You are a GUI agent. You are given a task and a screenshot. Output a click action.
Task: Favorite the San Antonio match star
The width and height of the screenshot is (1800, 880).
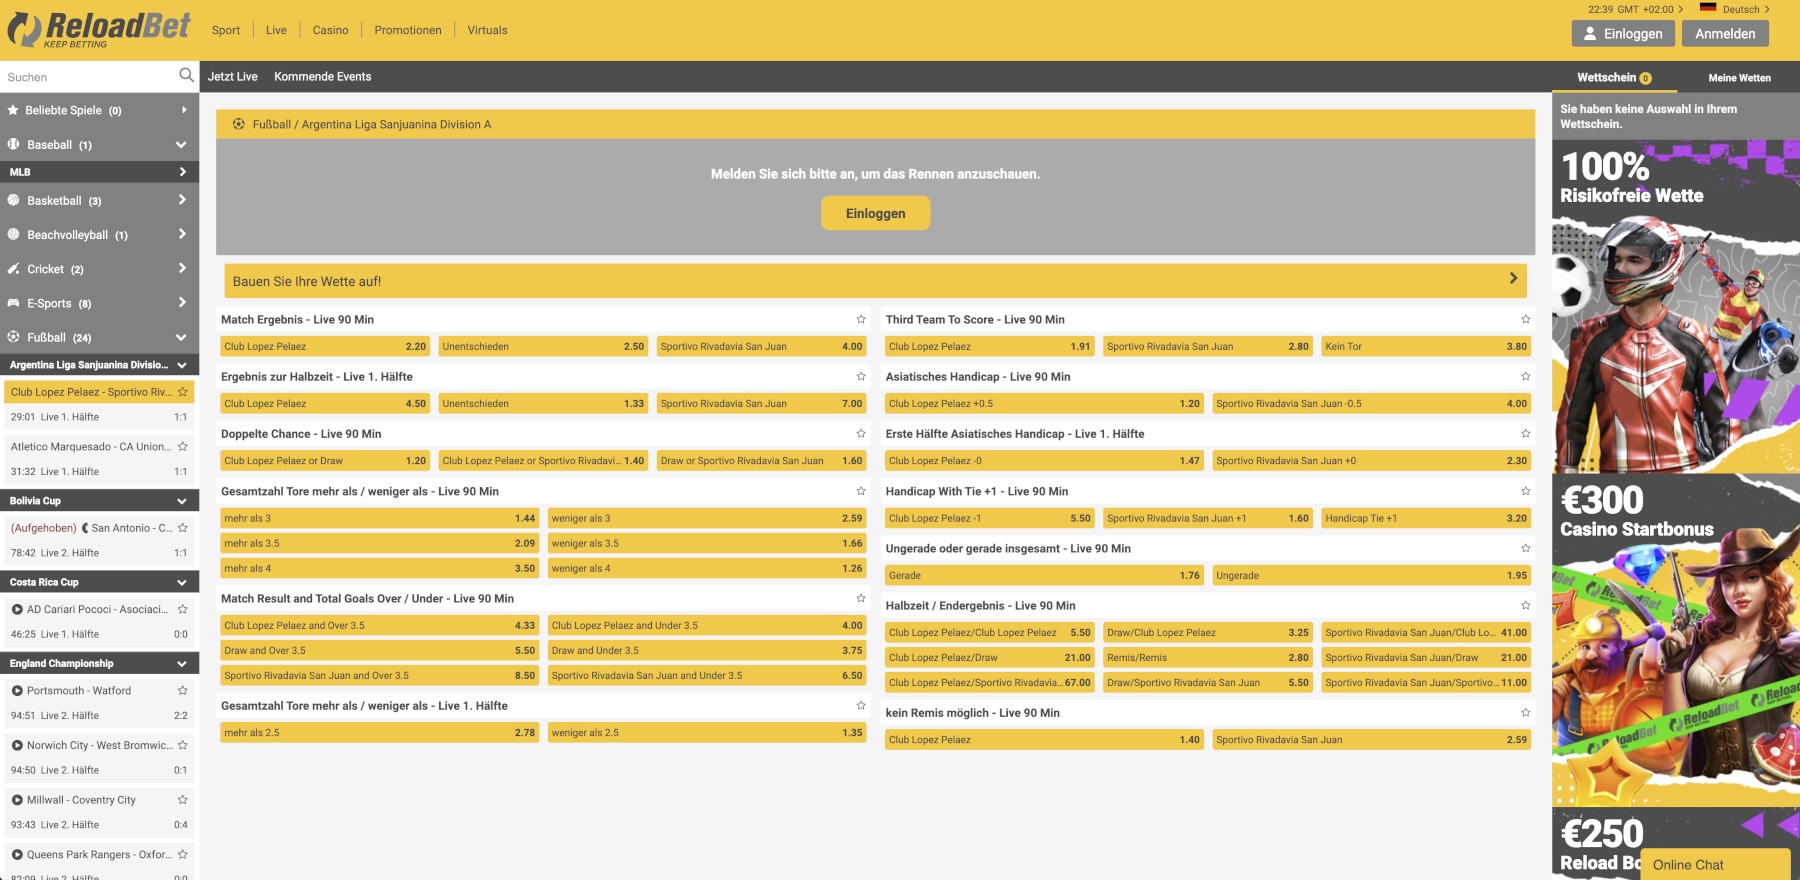[182, 528]
